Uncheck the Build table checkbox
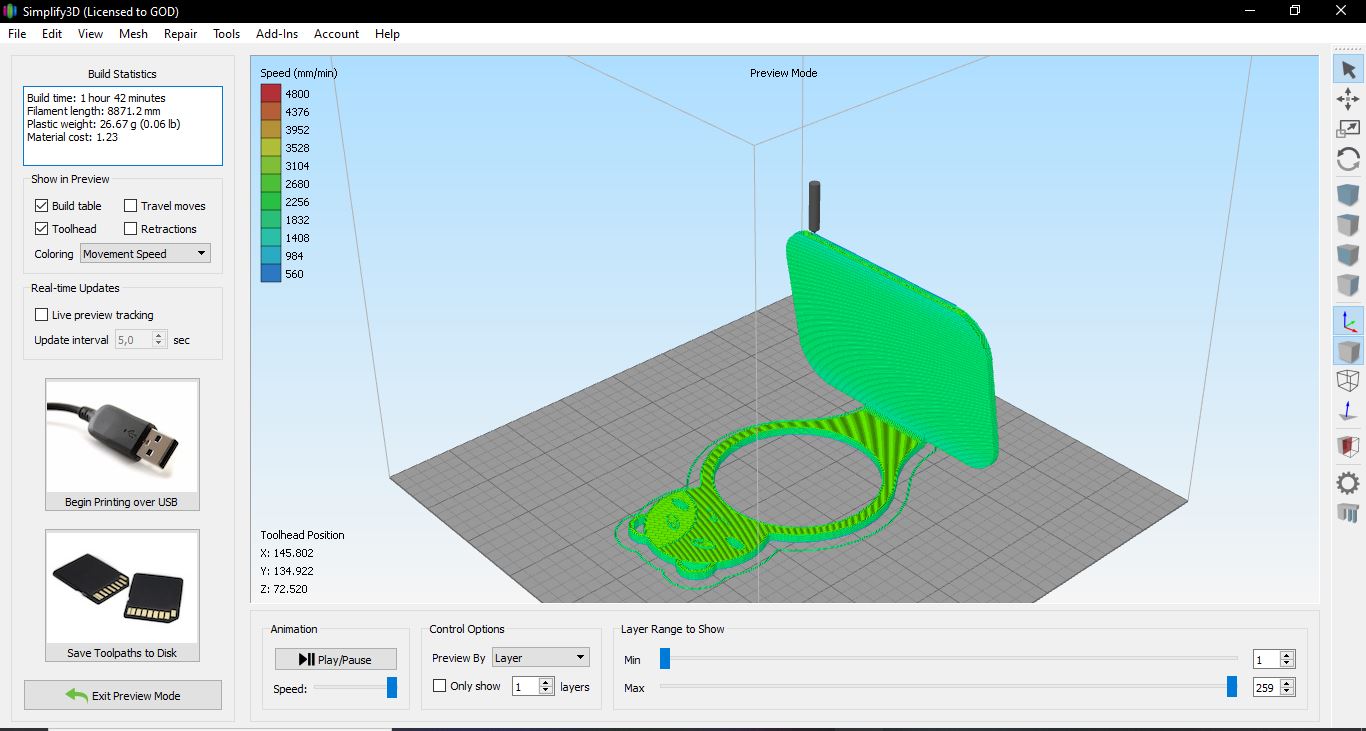 [x=41, y=205]
